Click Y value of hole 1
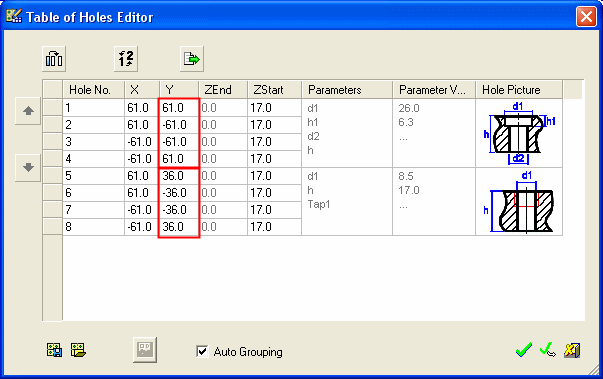Viewport: 603px width, 379px height. 179,108
